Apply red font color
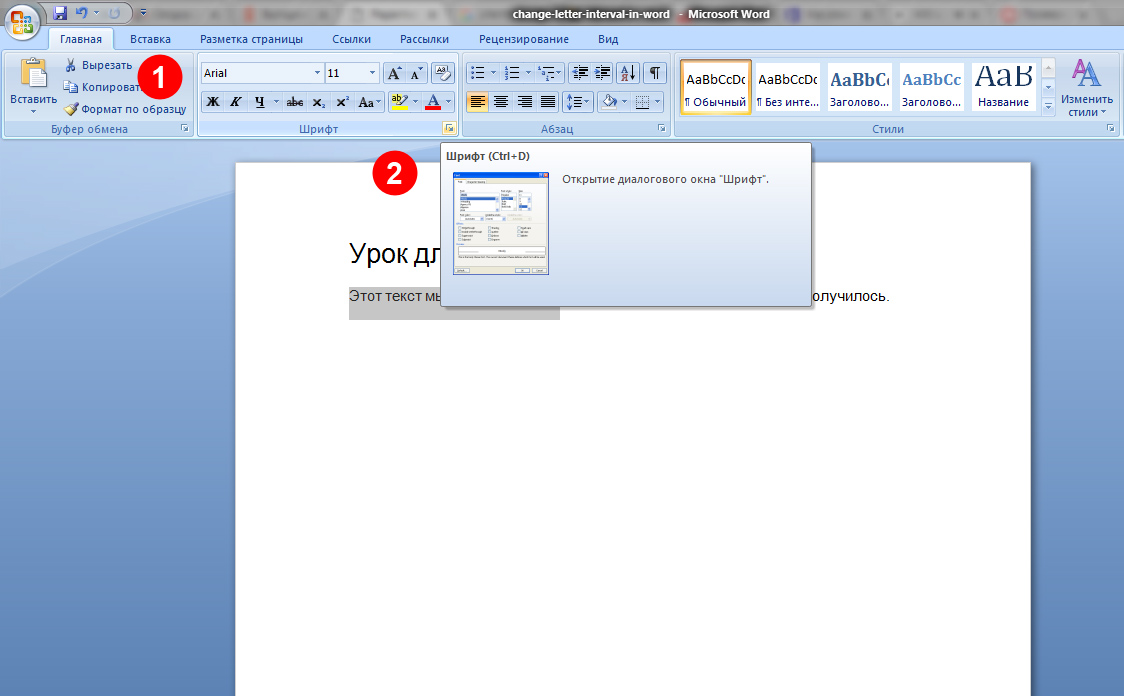The height and width of the screenshot is (696, 1124). tap(433, 102)
